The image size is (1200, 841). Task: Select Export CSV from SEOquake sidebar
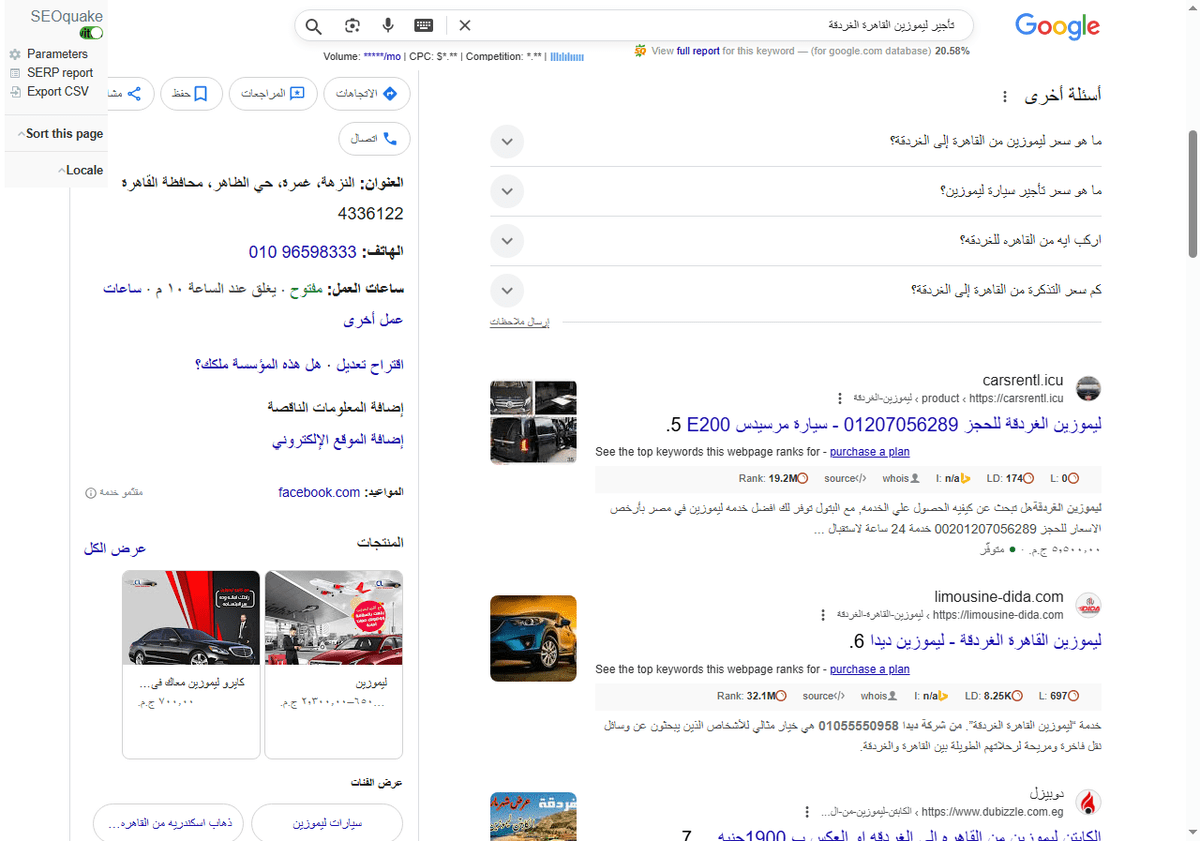57,91
